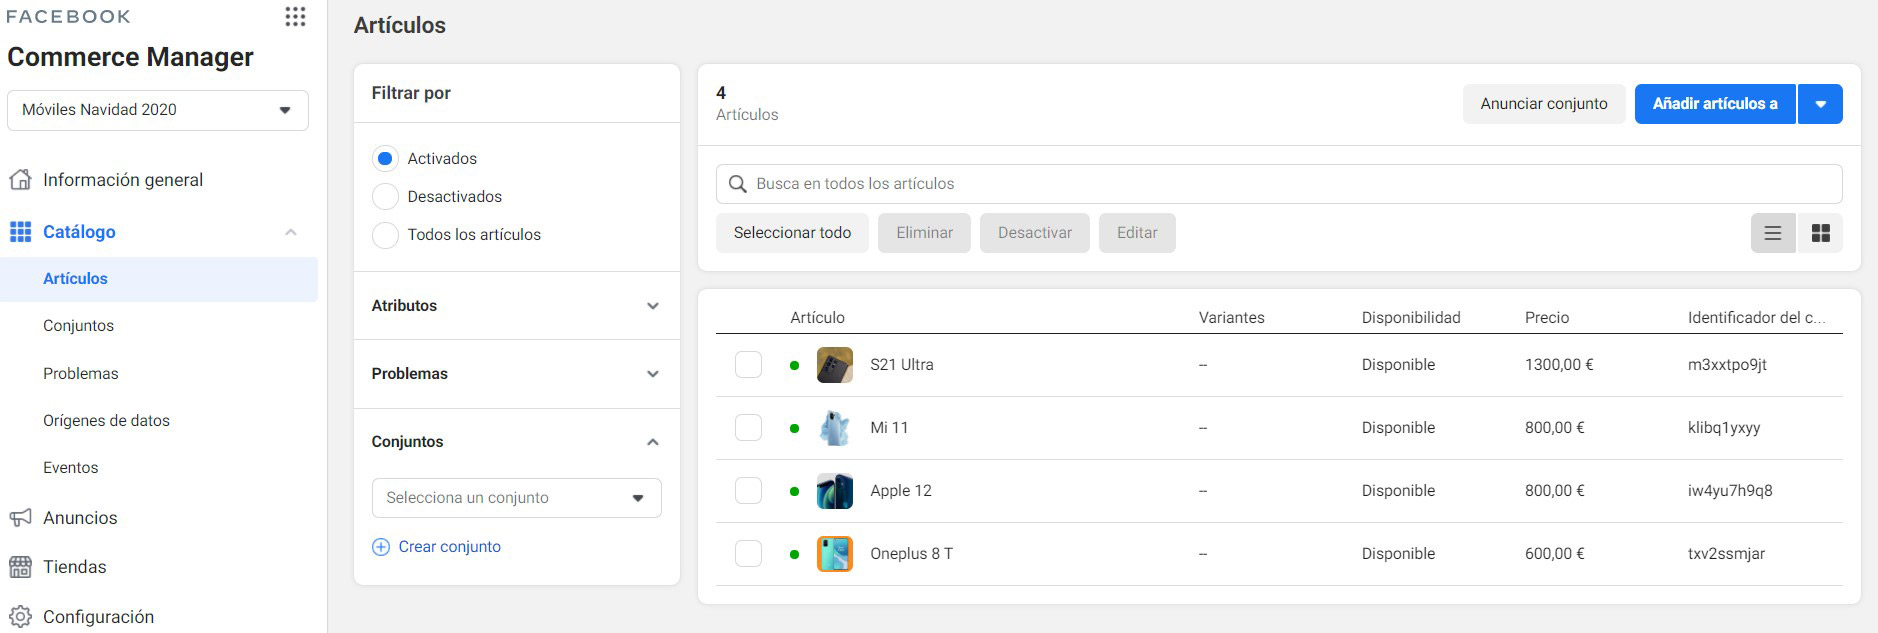This screenshot has height=633, width=1878.
Task: Click the plus icon beside Crear conjunto
Action: point(381,547)
